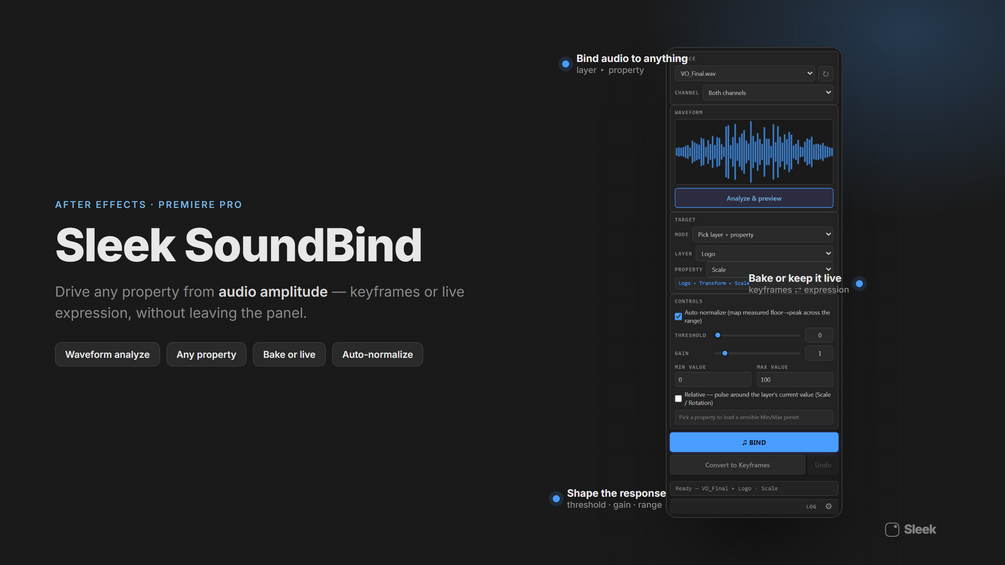The width and height of the screenshot is (1005, 565).
Task: Open the Both channels dropdown
Action: (x=768, y=93)
